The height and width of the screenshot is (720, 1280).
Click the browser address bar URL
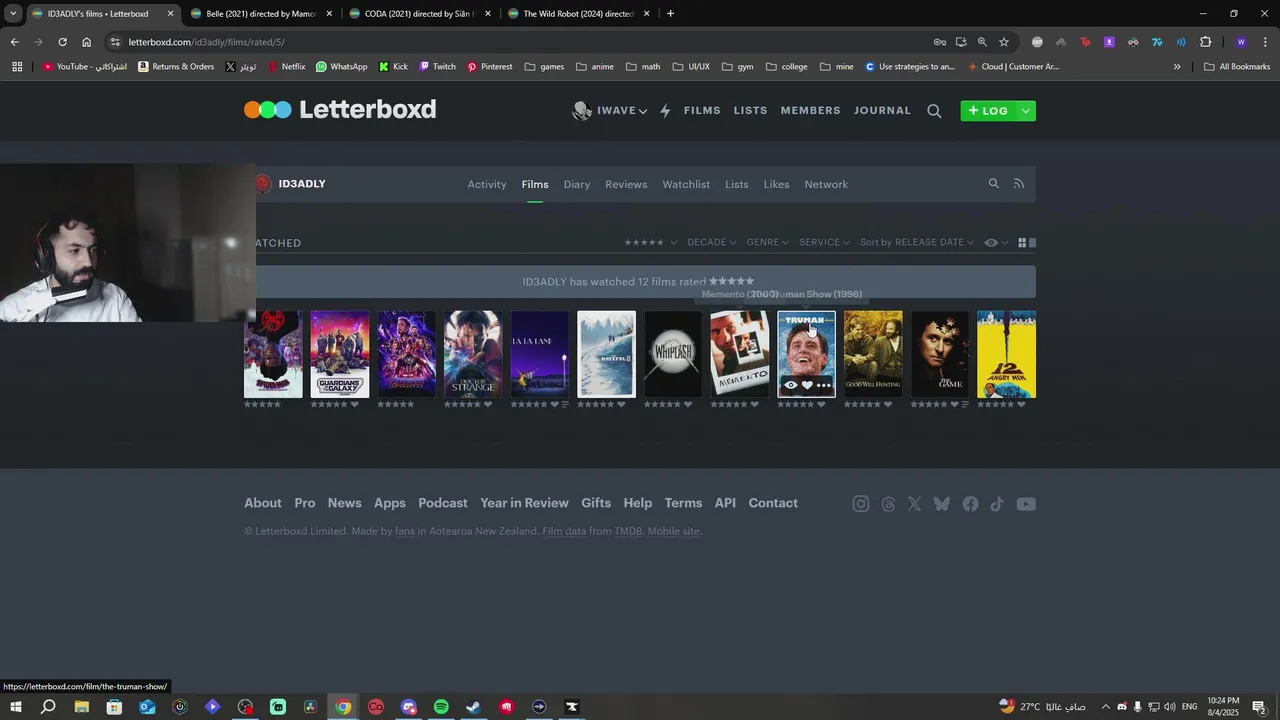click(206, 42)
